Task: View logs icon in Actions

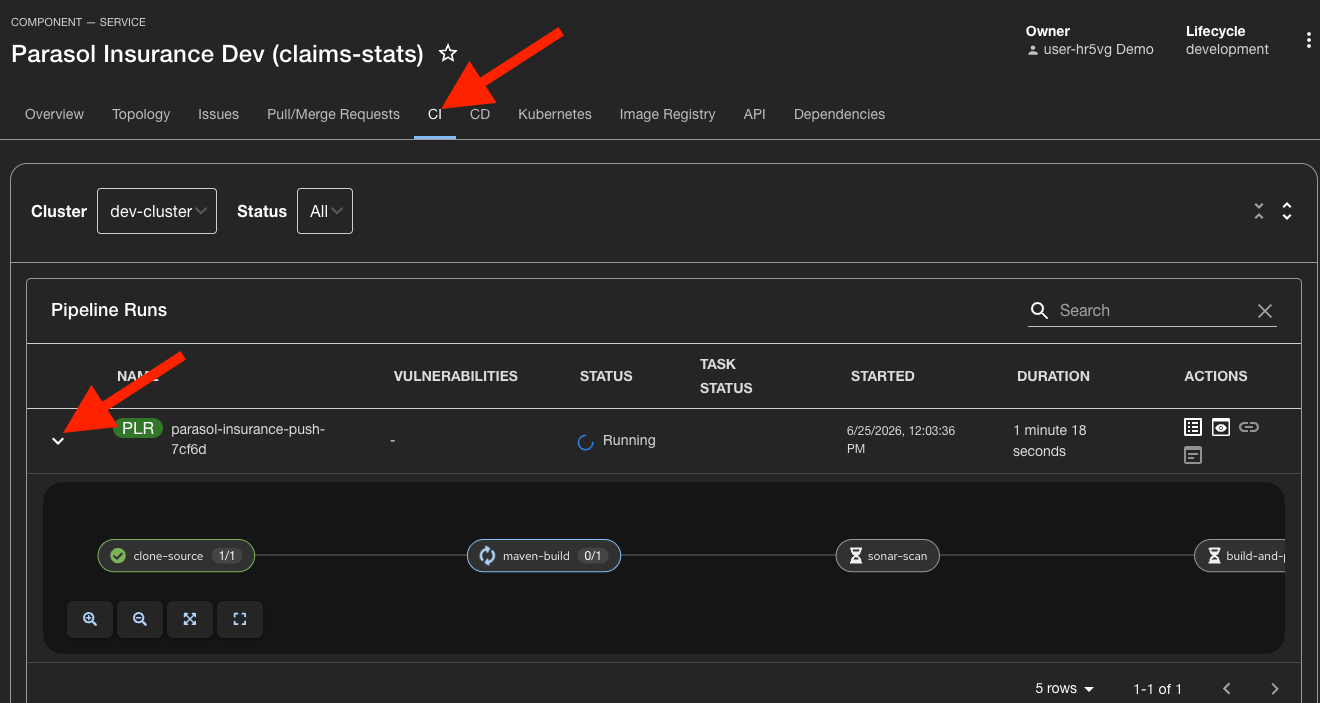Action: [1193, 427]
